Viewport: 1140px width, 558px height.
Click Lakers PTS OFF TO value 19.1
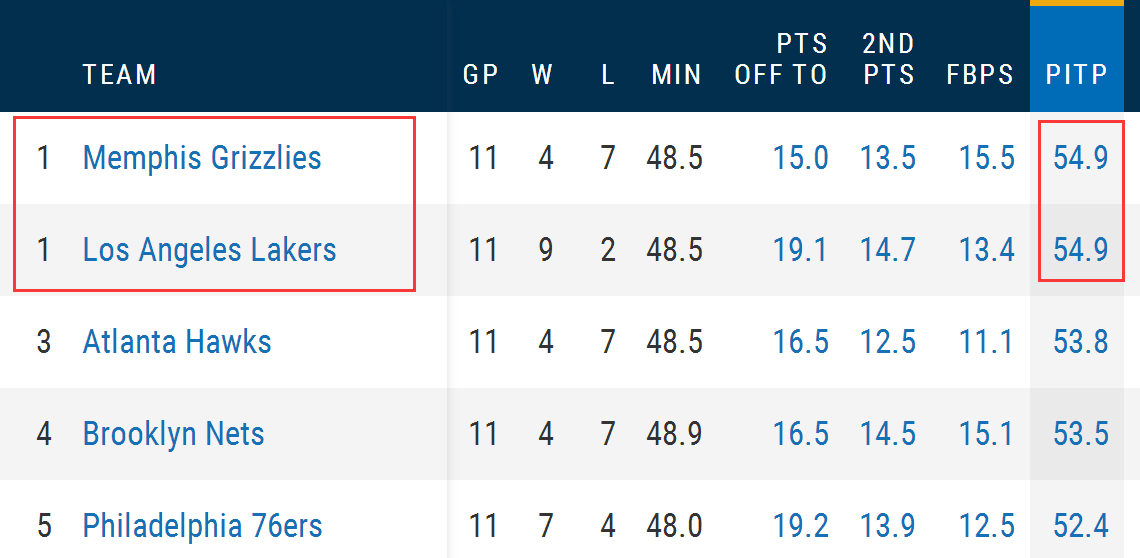(800, 250)
